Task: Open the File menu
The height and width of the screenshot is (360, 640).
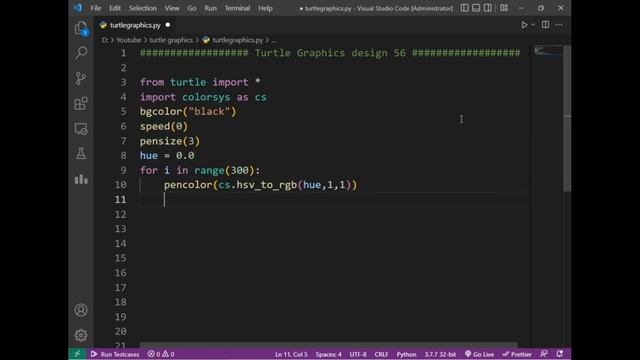Action: [96, 8]
